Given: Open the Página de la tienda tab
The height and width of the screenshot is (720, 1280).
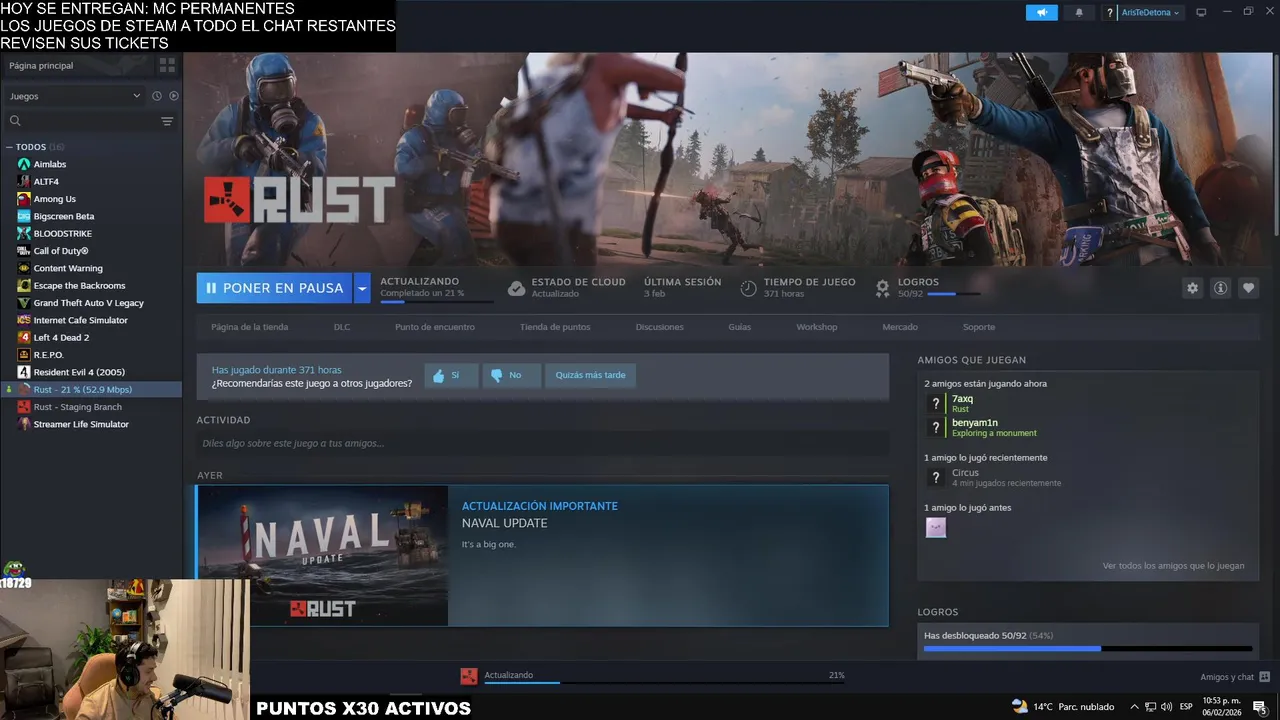Looking at the screenshot, I should 249,327.
